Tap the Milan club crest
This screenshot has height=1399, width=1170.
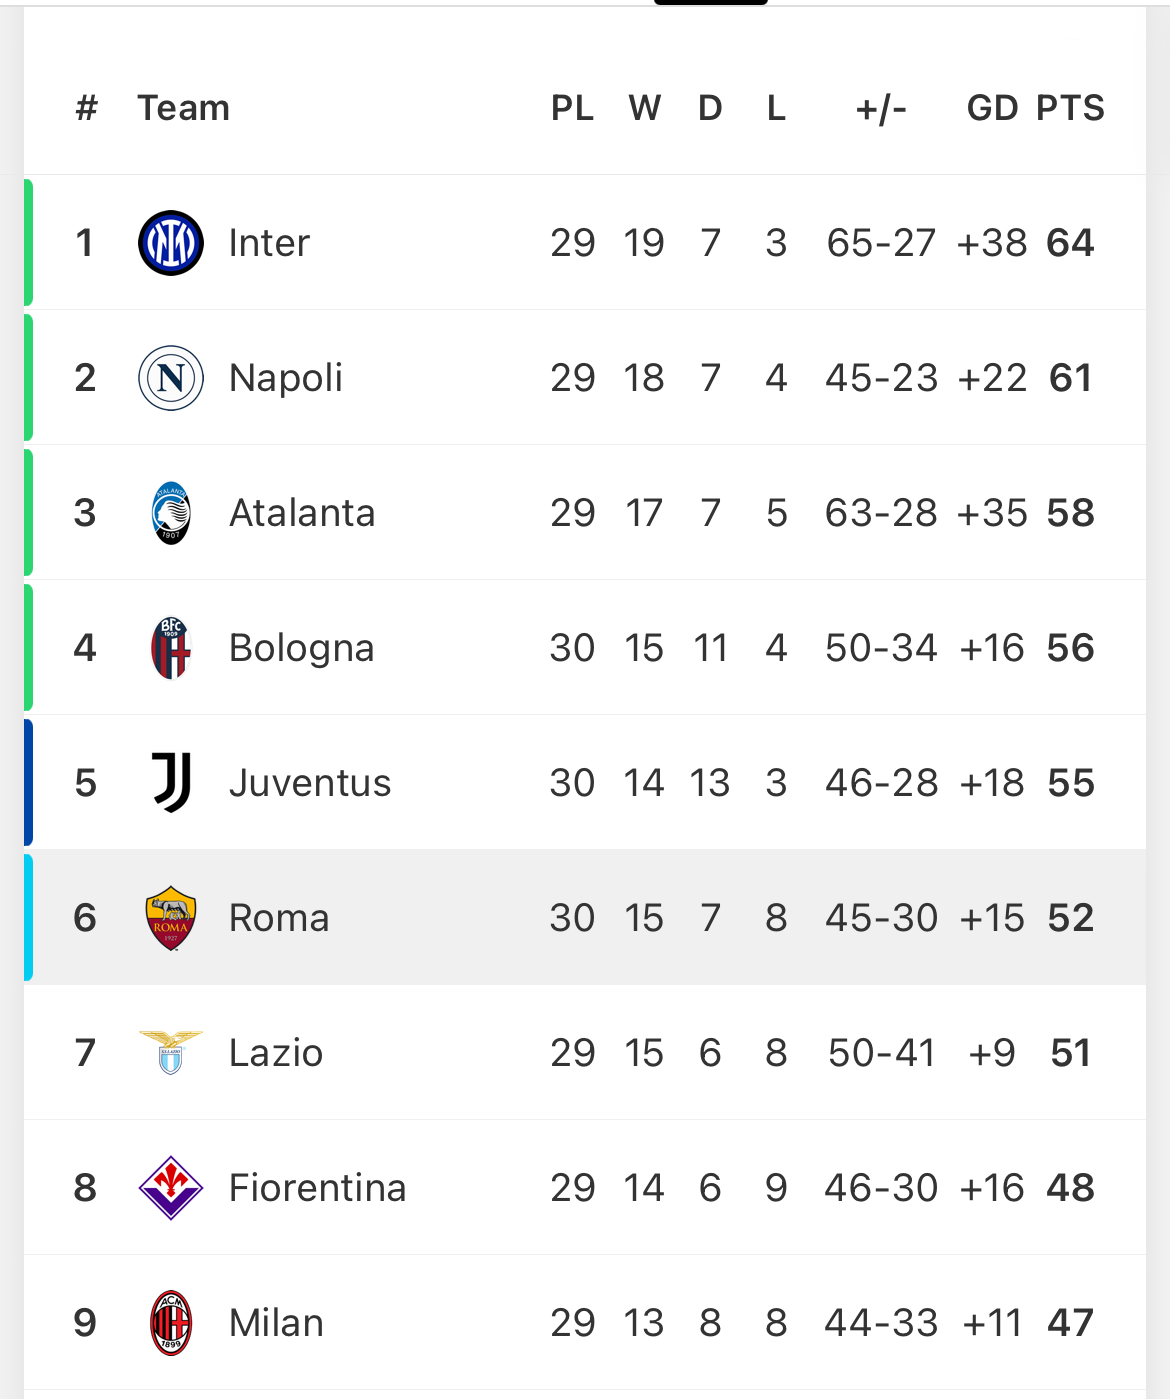coord(171,1323)
